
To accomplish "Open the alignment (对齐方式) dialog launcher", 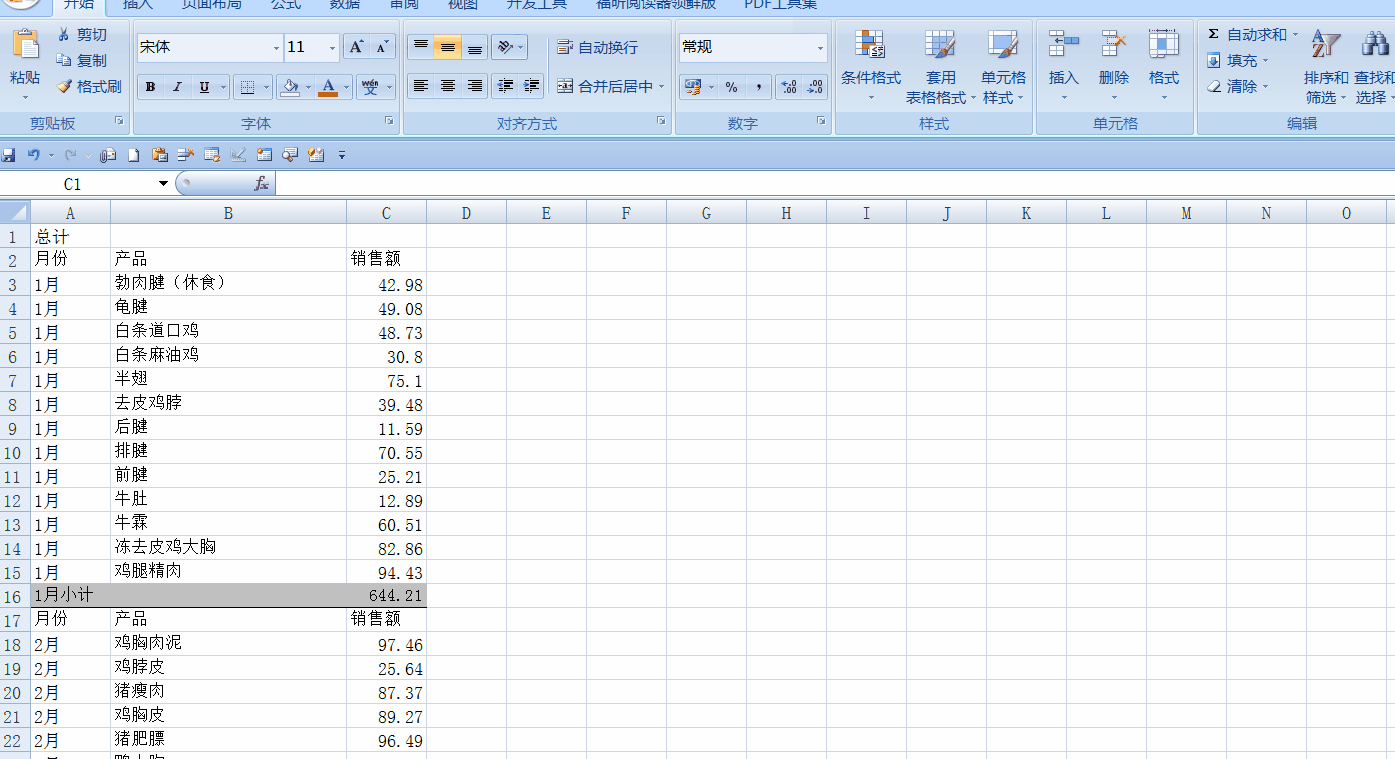I will click(x=661, y=120).
